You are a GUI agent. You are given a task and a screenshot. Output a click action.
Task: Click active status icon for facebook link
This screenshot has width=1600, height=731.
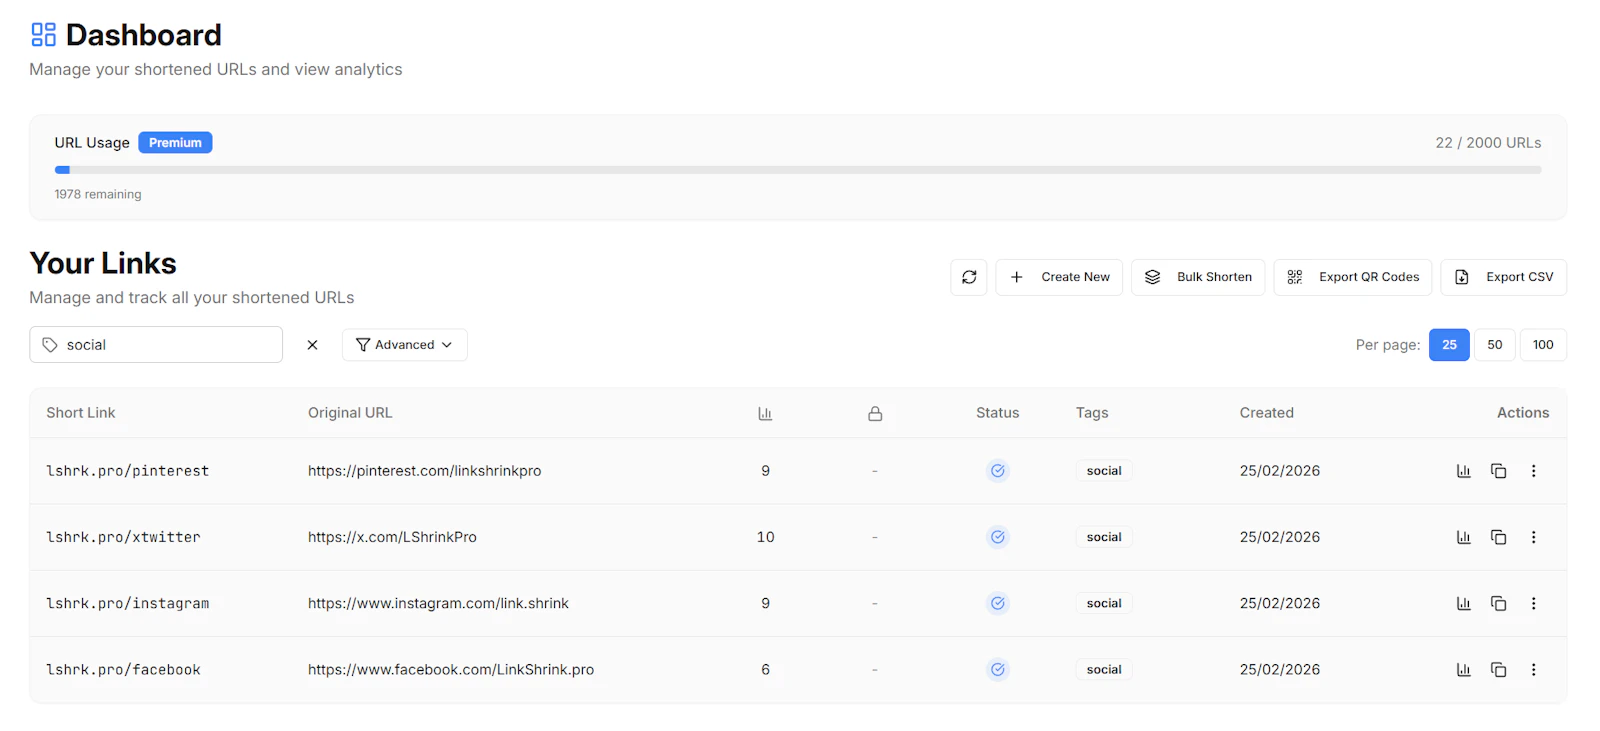point(997,670)
